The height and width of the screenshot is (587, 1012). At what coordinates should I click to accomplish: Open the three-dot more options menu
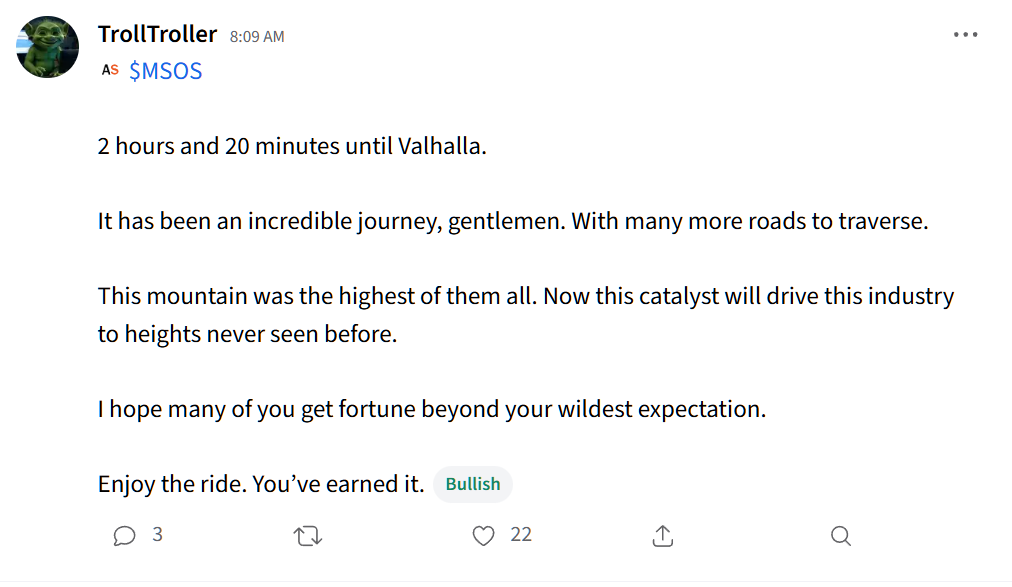click(965, 35)
